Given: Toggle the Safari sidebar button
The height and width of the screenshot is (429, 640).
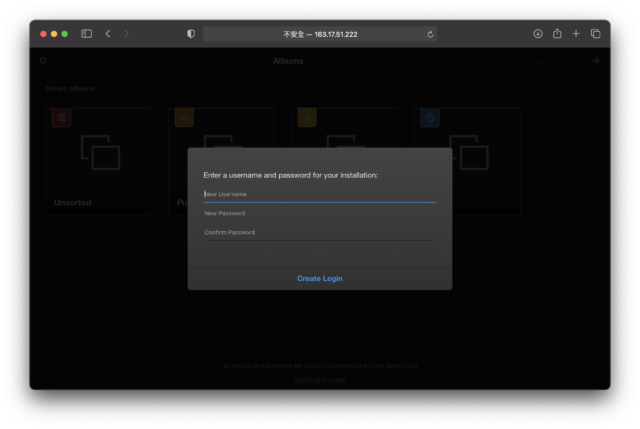Looking at the screenshot, I should [87, 34].
